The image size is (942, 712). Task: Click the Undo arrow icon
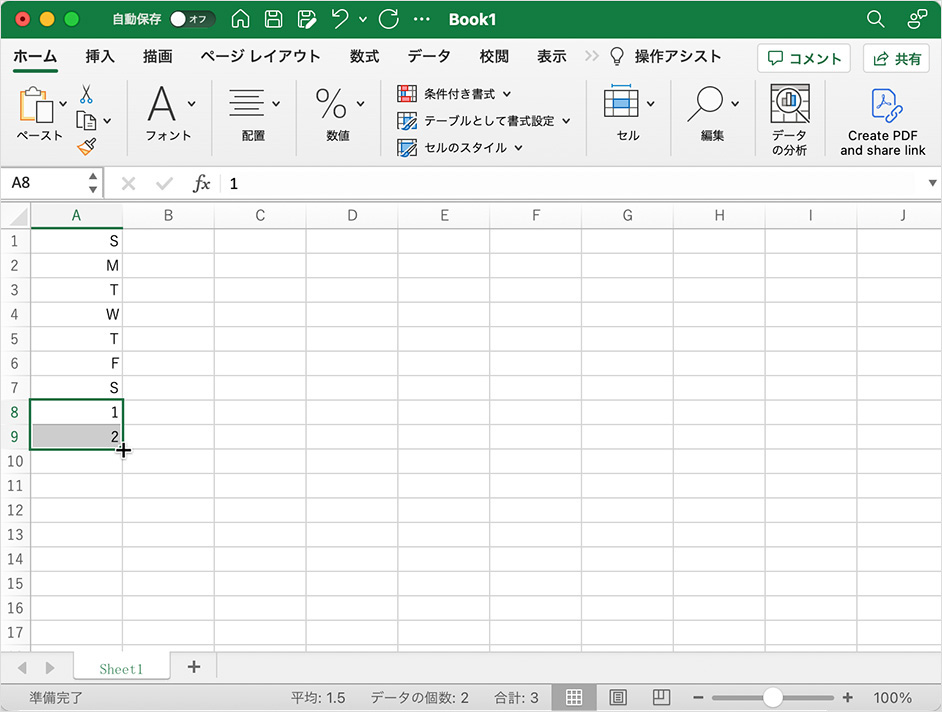pyautogui.click(x=341, y=19)
